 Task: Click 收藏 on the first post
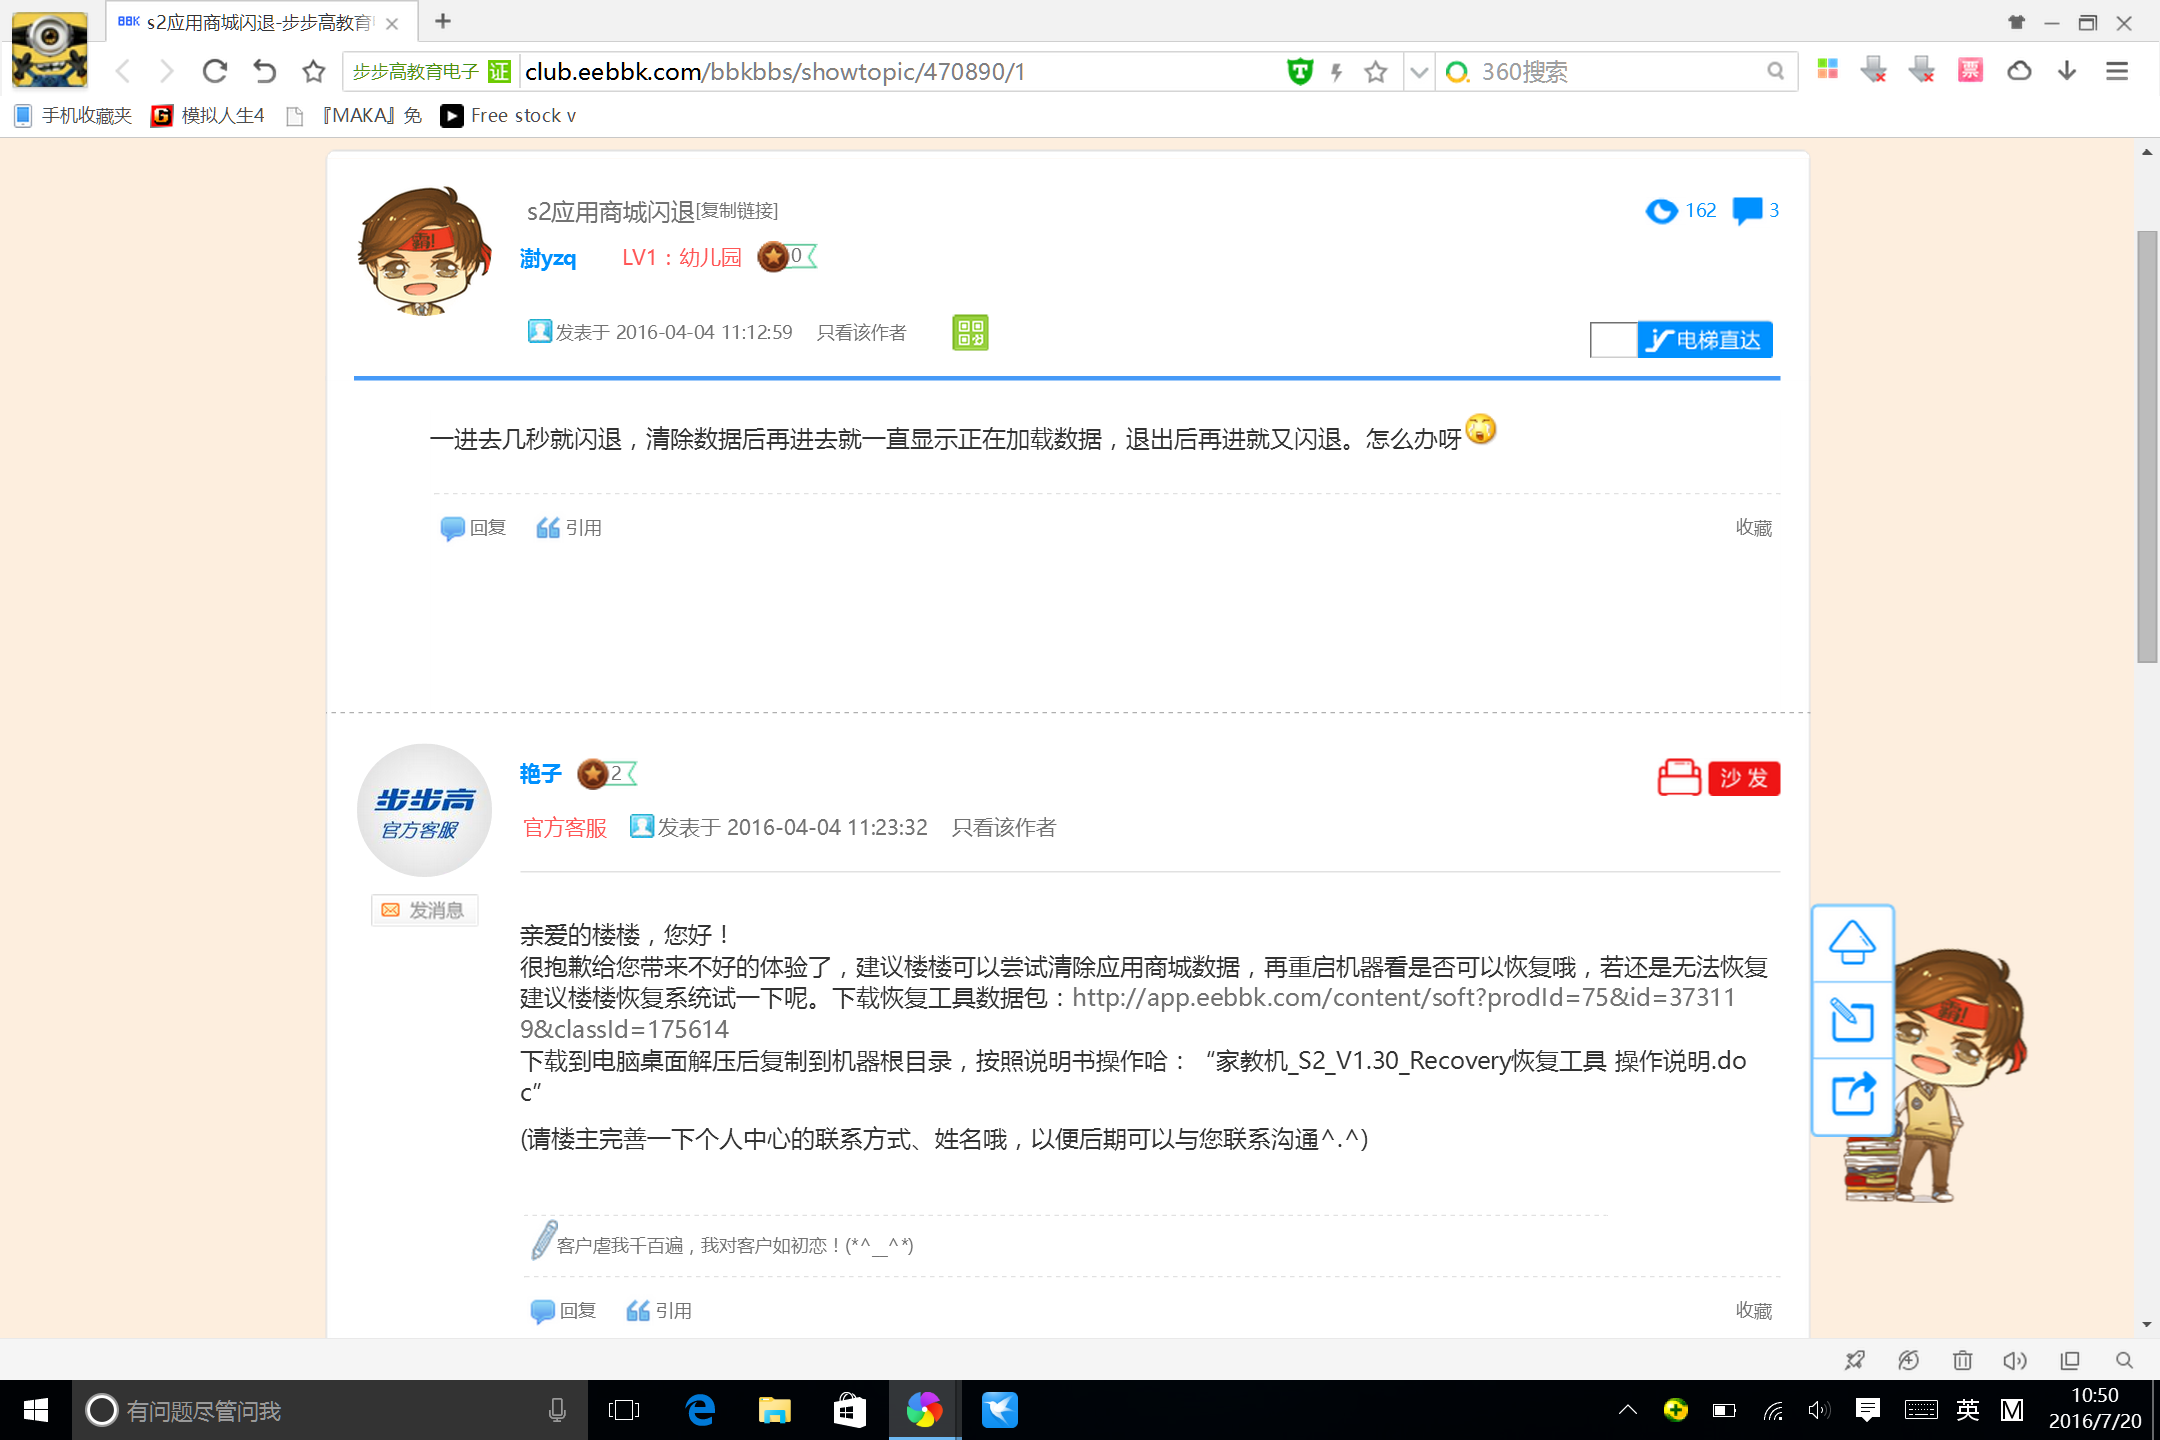click(1754, 528)
